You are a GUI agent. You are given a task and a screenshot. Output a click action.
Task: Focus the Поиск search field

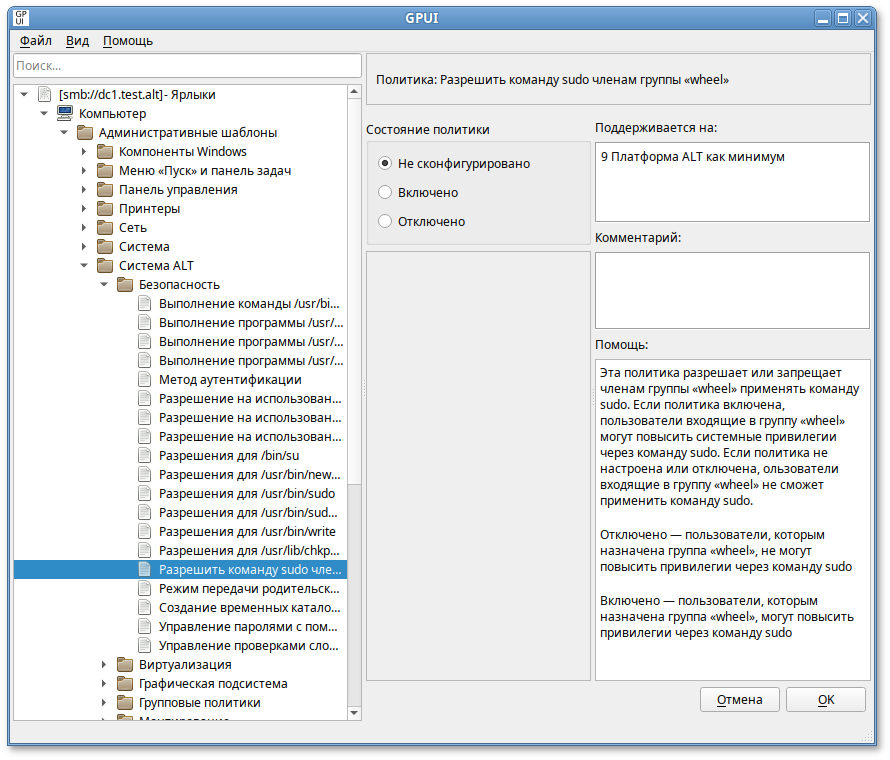[187, 65]
